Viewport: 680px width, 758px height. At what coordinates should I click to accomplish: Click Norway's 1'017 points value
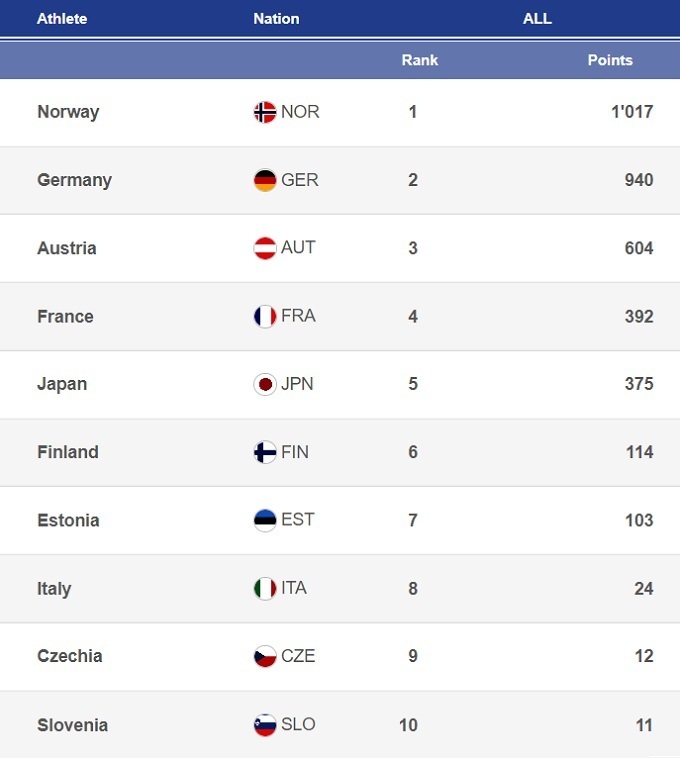pyautogui.click(x=632, y=112)
